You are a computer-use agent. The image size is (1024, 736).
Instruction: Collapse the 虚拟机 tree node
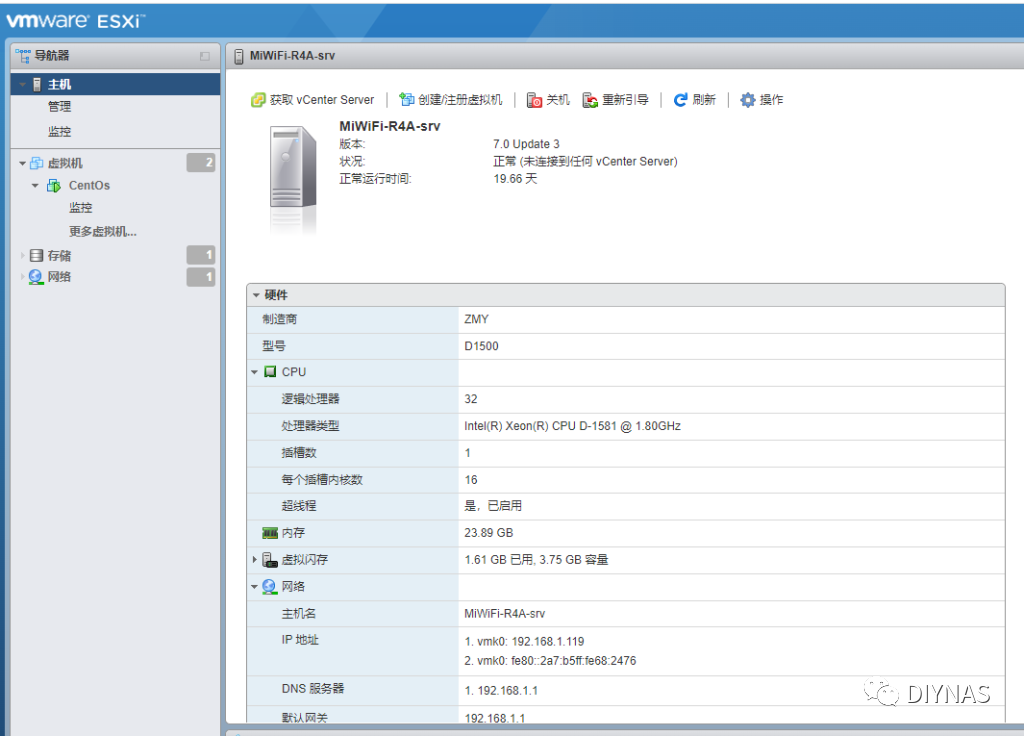click(23, 163)
